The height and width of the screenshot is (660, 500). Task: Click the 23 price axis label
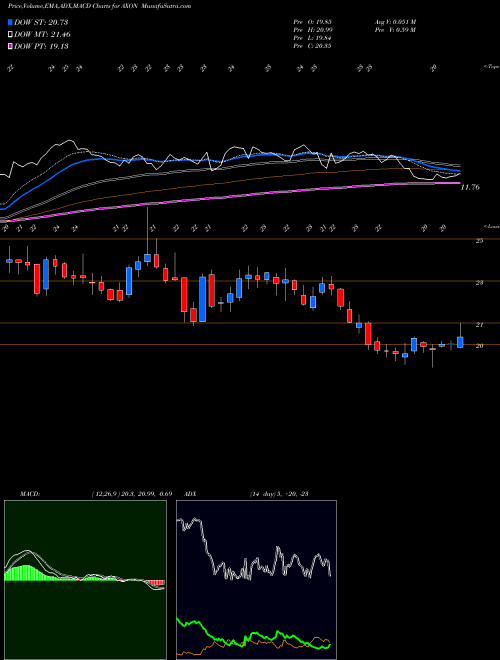click(479, 283)
